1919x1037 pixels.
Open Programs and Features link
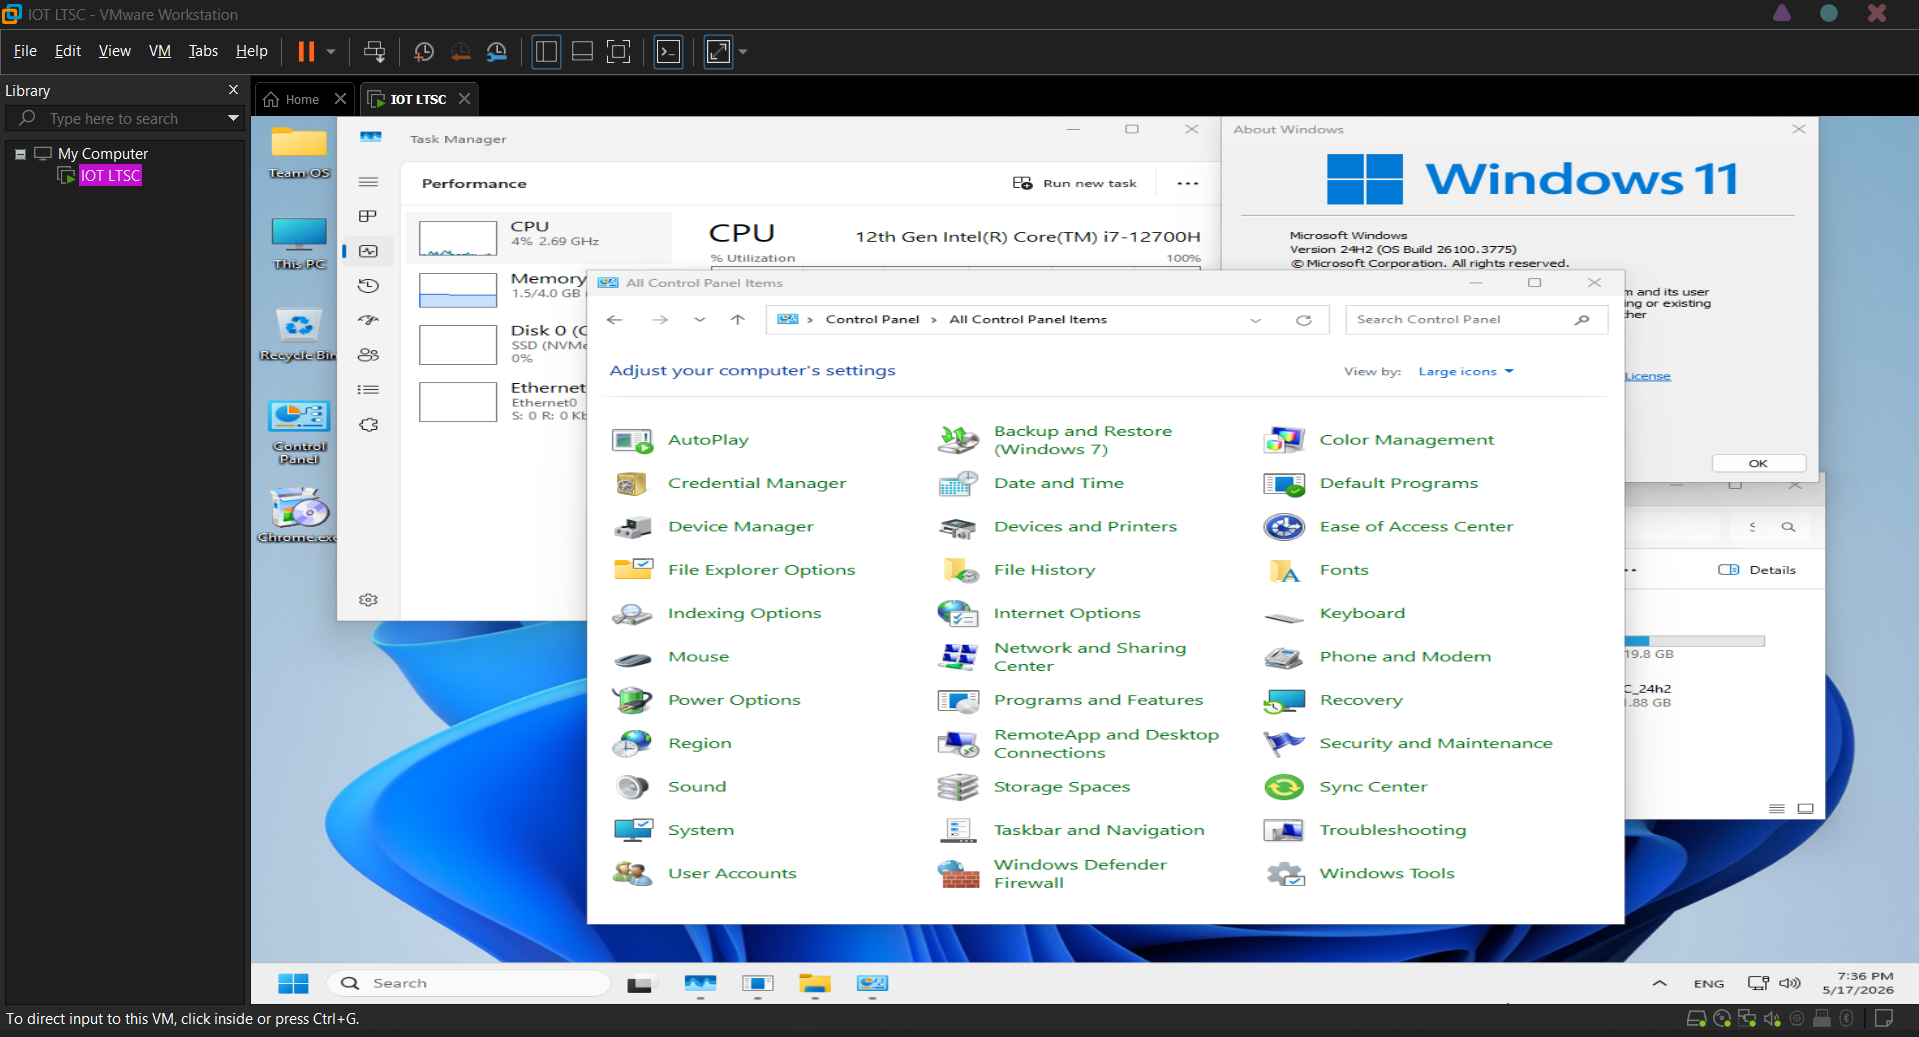1098,700
